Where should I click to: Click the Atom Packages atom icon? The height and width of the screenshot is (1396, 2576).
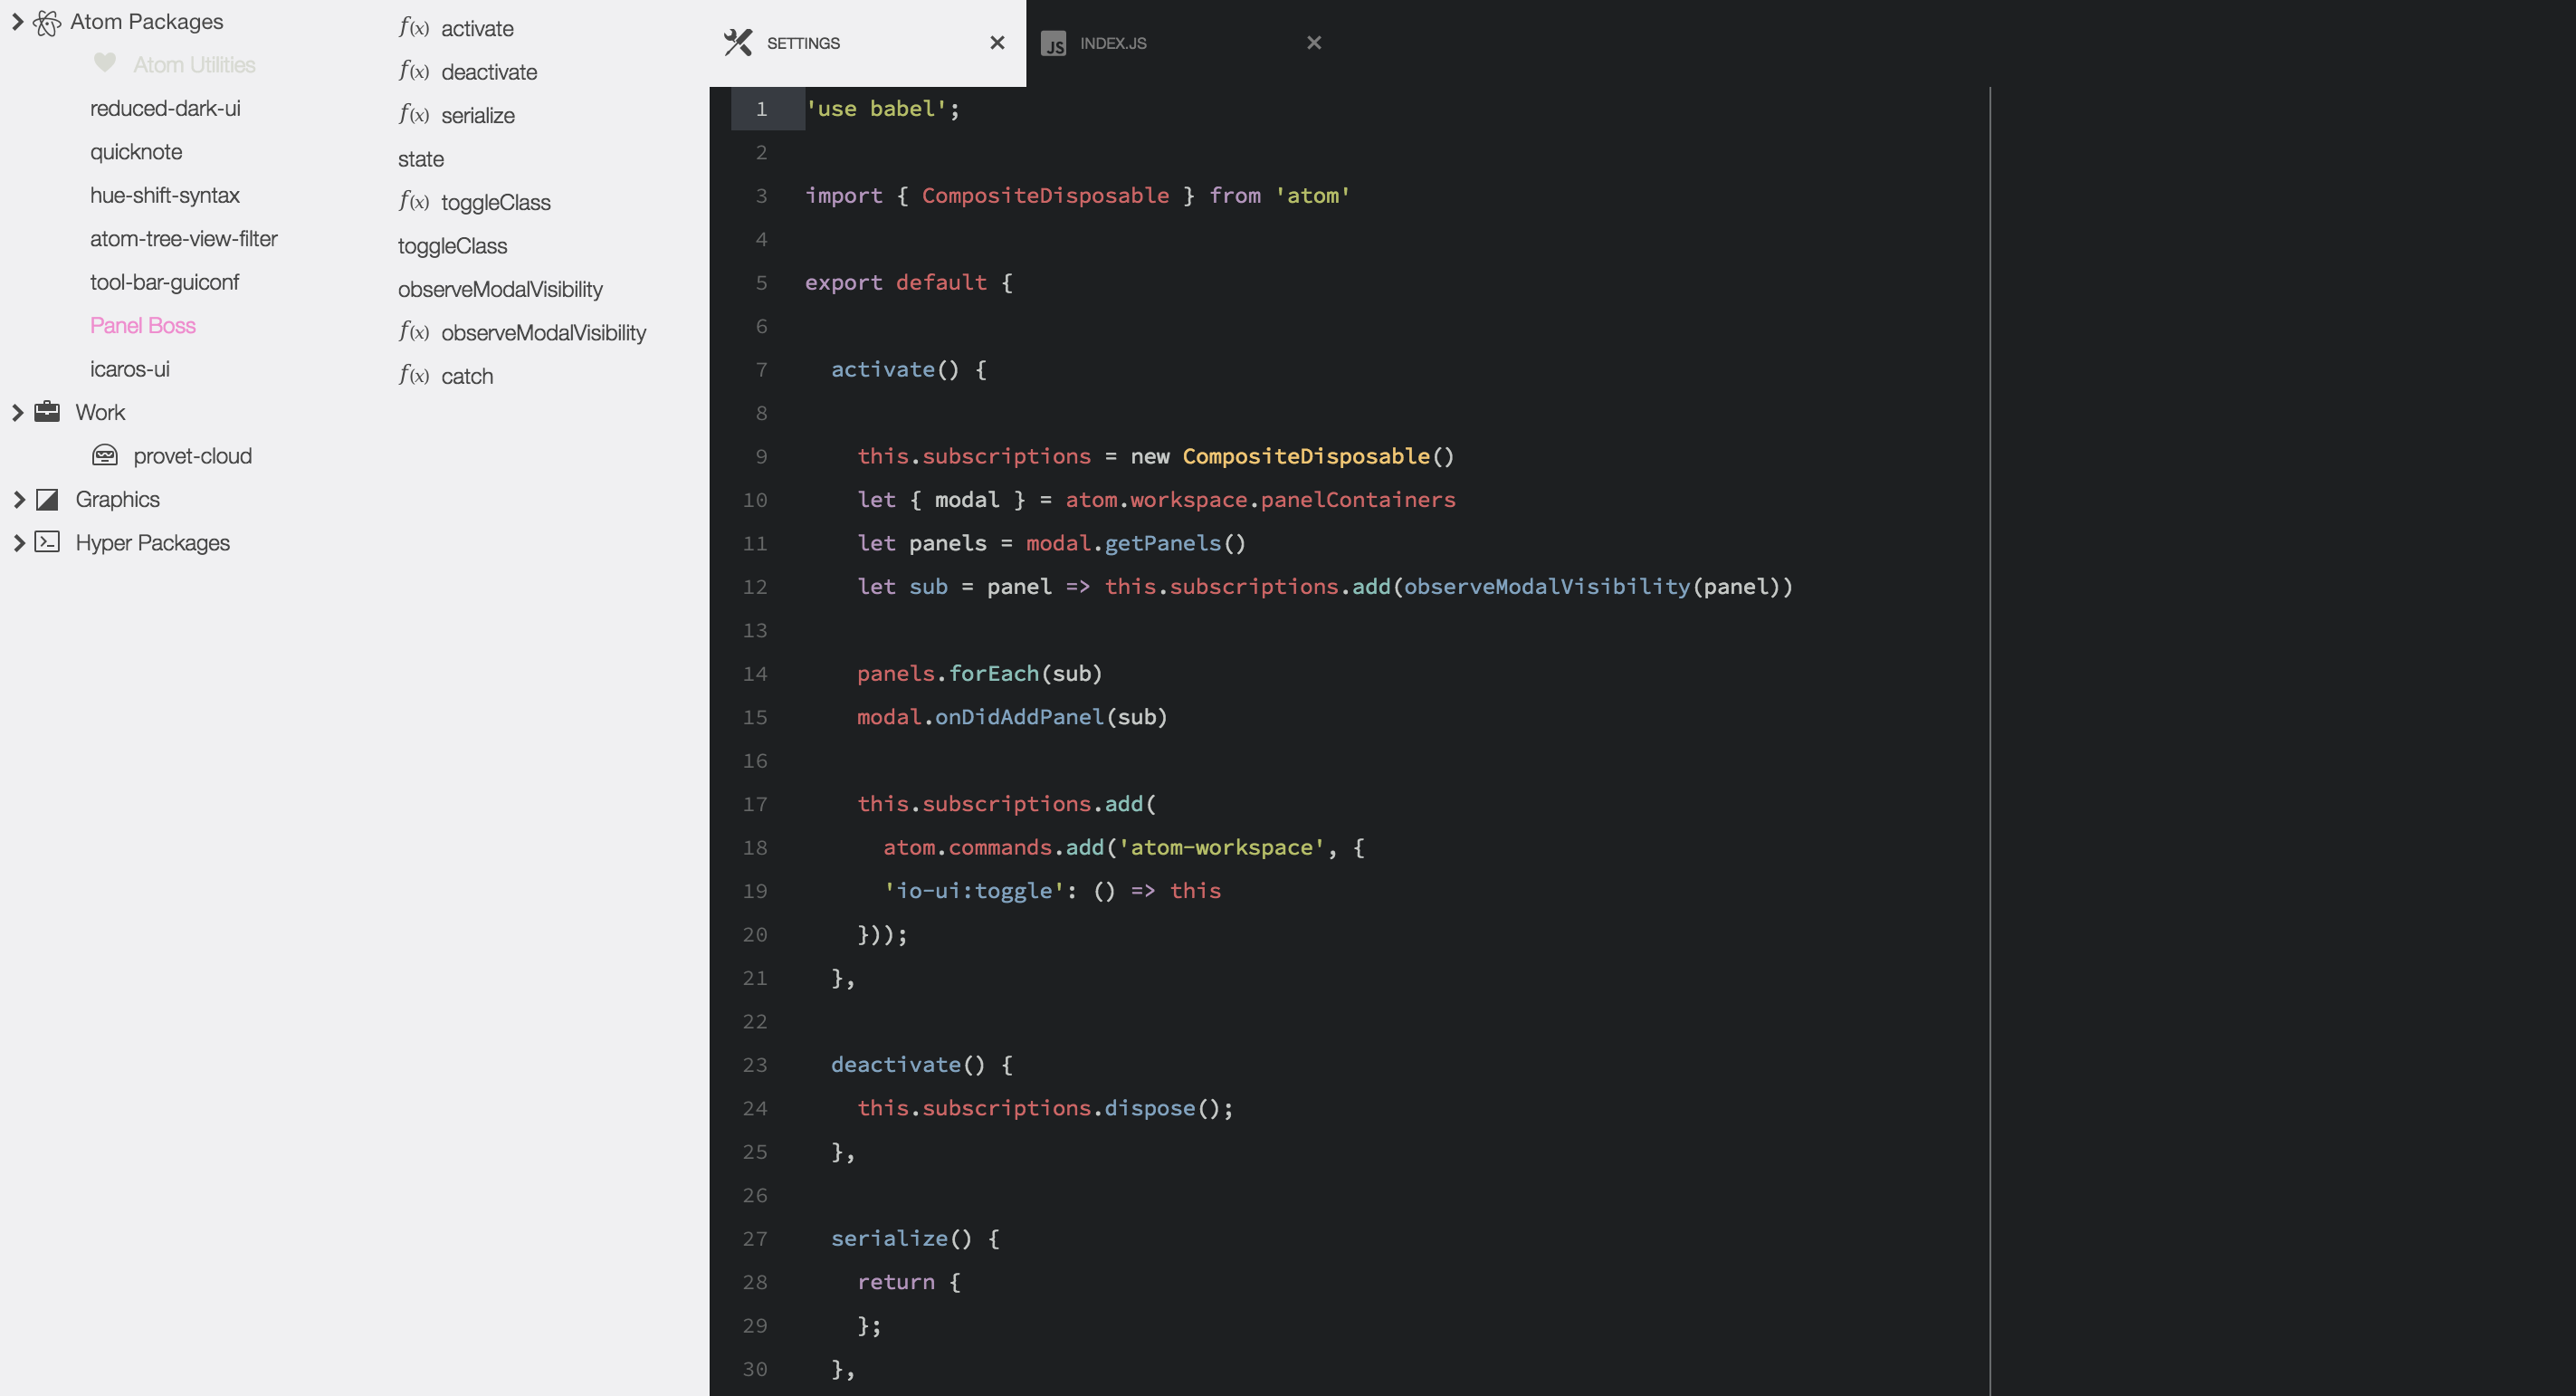pos(47,22)
